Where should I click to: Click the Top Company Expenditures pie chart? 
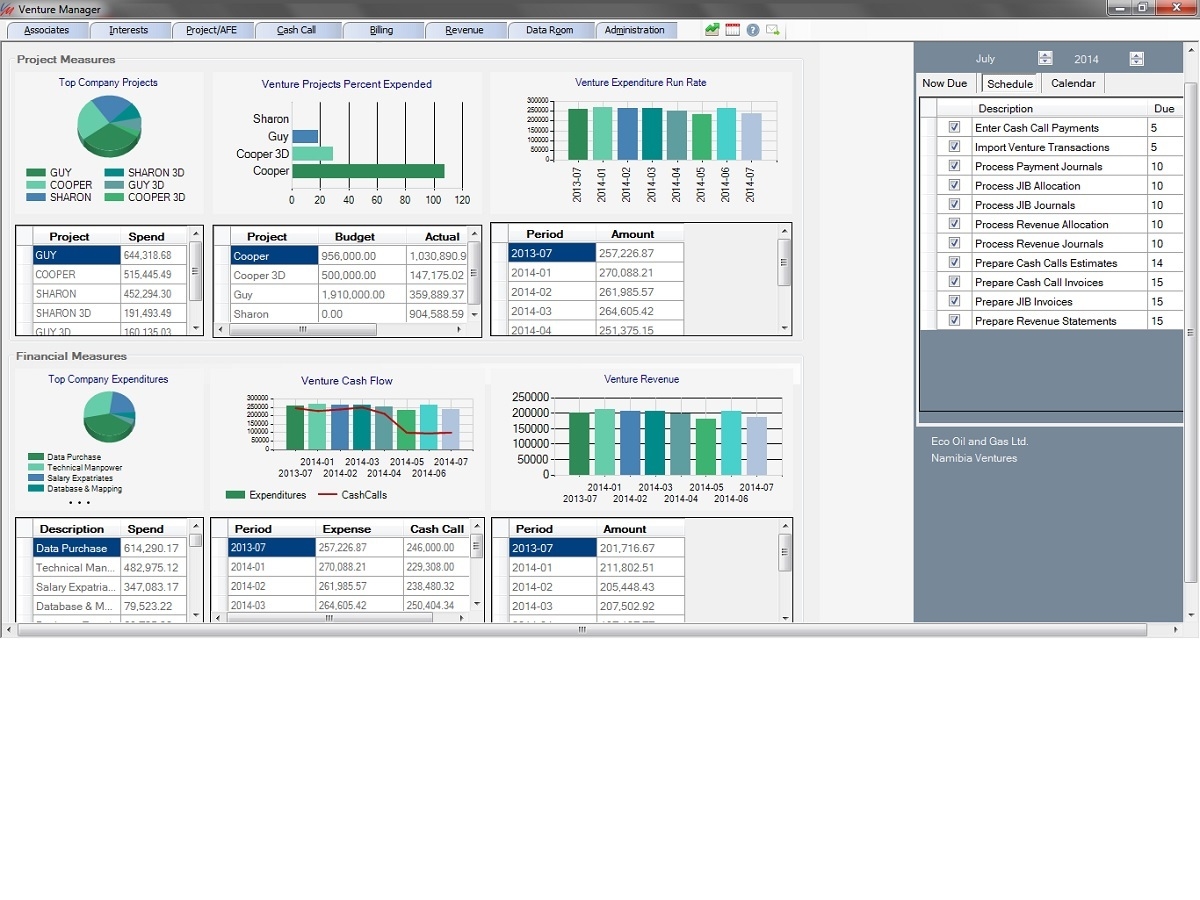coord(109,417)
